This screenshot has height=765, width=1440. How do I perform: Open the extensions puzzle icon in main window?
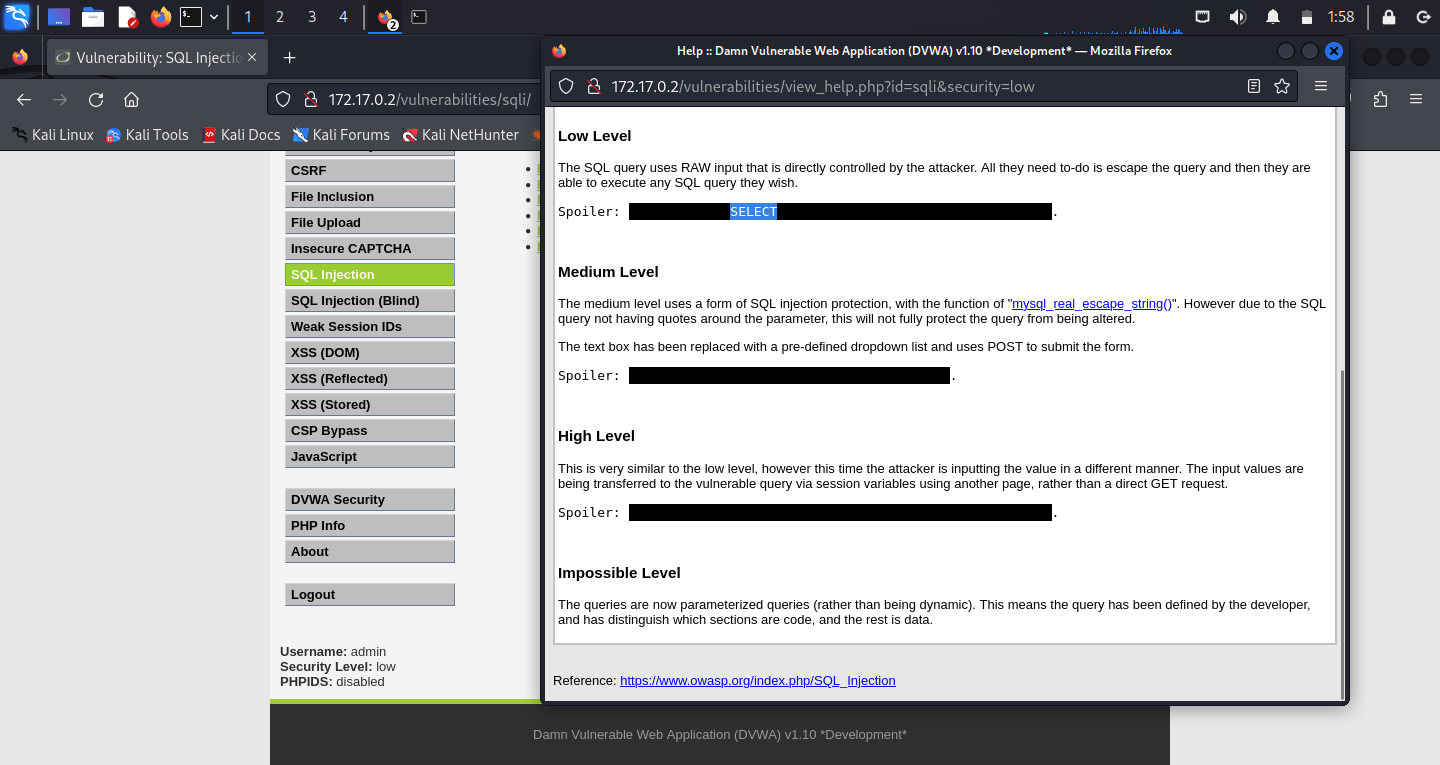[x=1381, y=99]
